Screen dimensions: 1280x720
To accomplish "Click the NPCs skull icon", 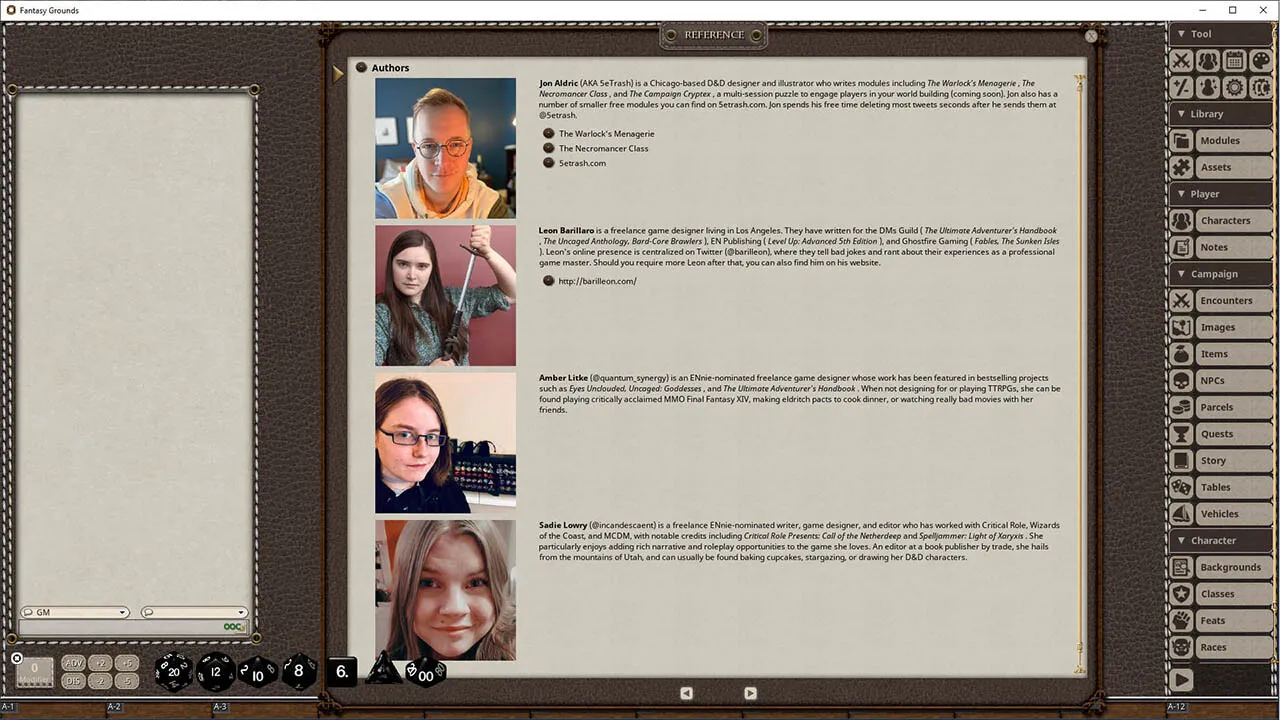I will [1182, 381].
